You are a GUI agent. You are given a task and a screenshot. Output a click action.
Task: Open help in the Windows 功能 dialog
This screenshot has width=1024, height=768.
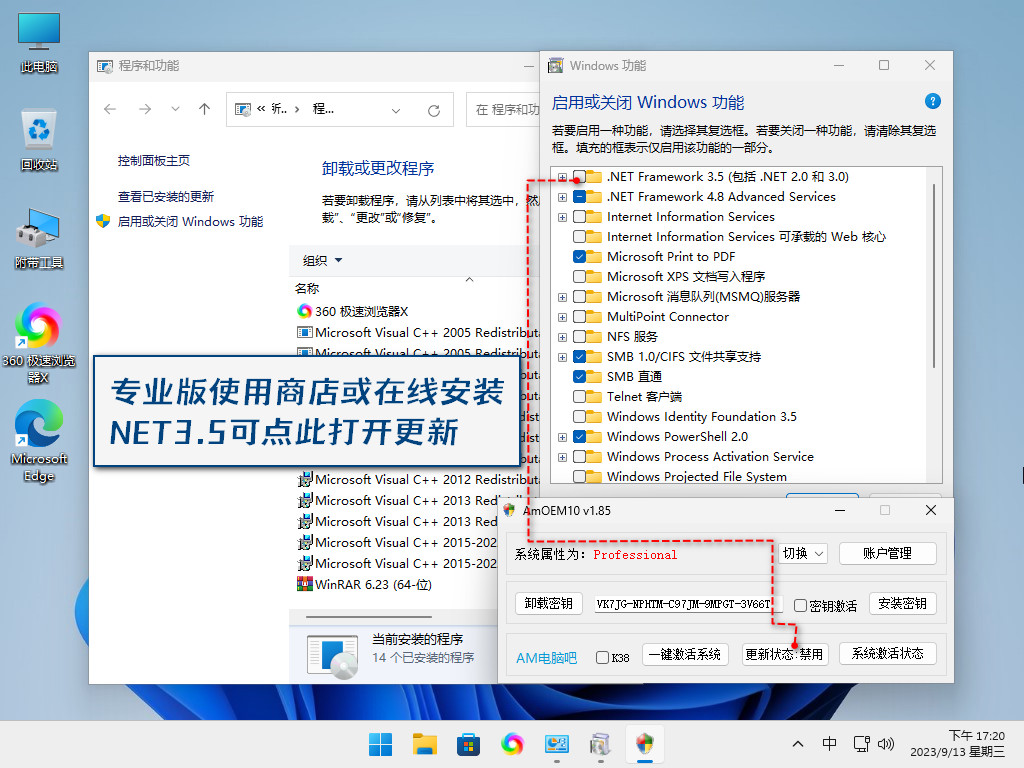click(x=933, y=101)
